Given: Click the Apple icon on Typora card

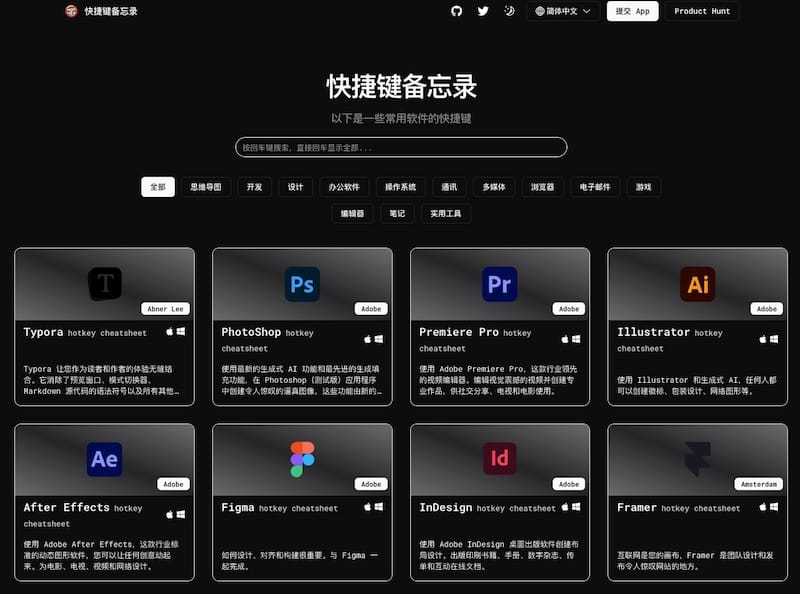Looking at the screenshot, I should [x=169, y=332].
